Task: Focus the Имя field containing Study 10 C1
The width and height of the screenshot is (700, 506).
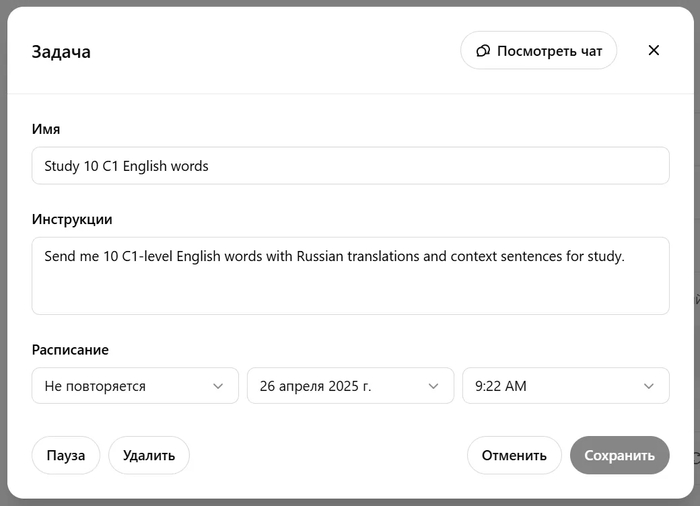Action: tap(350, 166)
